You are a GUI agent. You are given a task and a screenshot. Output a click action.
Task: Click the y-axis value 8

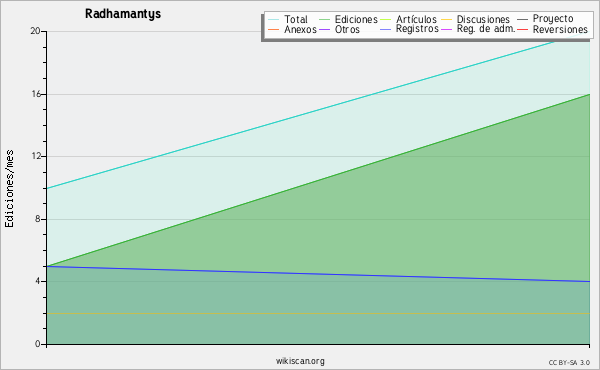click(38, 219)
